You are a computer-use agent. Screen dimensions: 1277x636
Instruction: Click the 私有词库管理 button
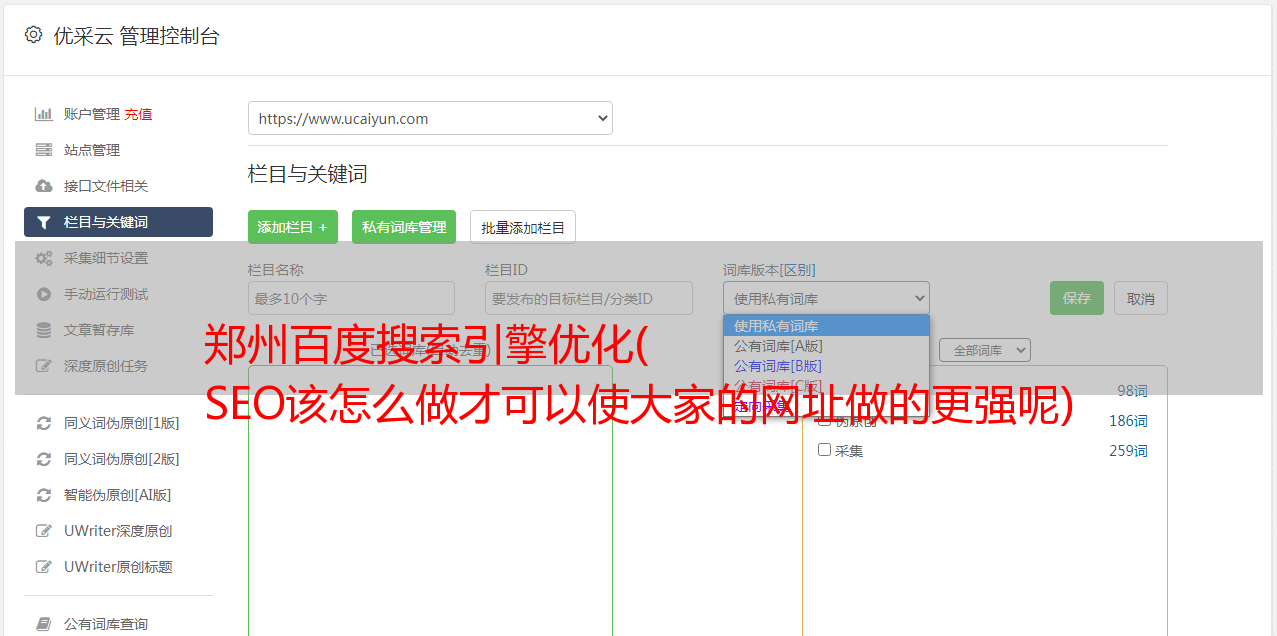(404, 227)
